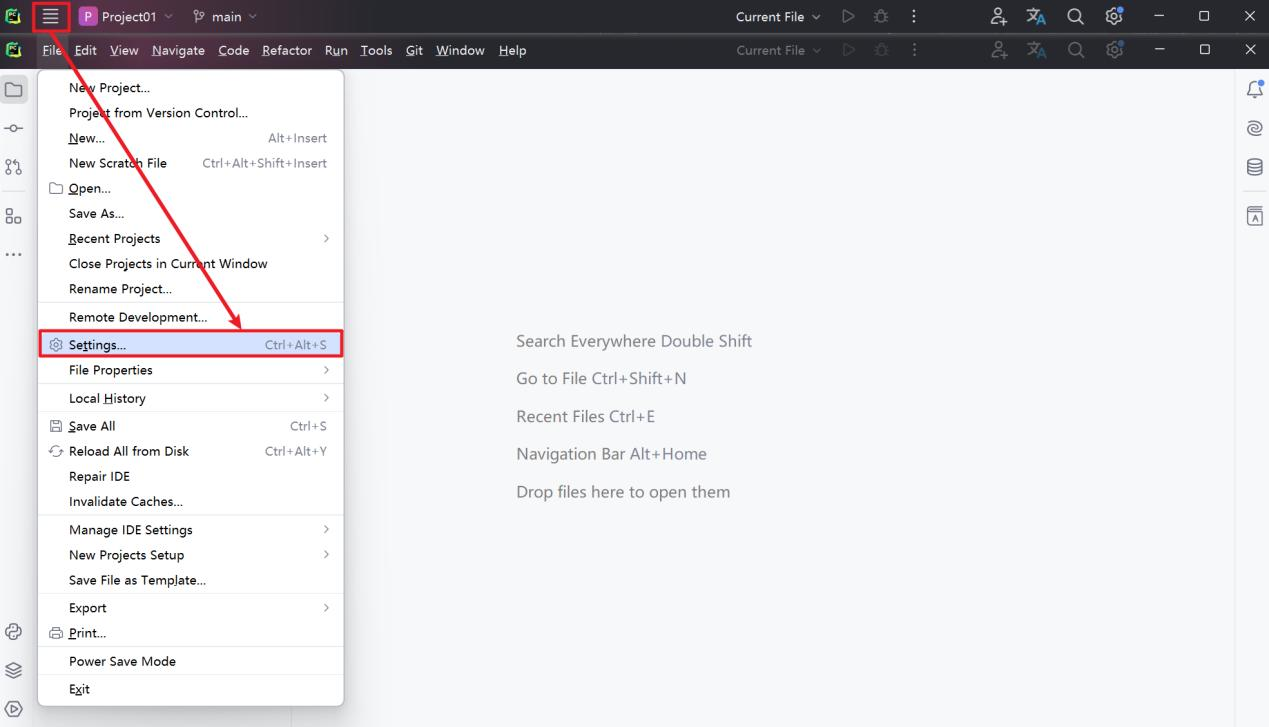Click the Search magnifier in the File/Edit menu bar row

click(x=1075, y=50)
